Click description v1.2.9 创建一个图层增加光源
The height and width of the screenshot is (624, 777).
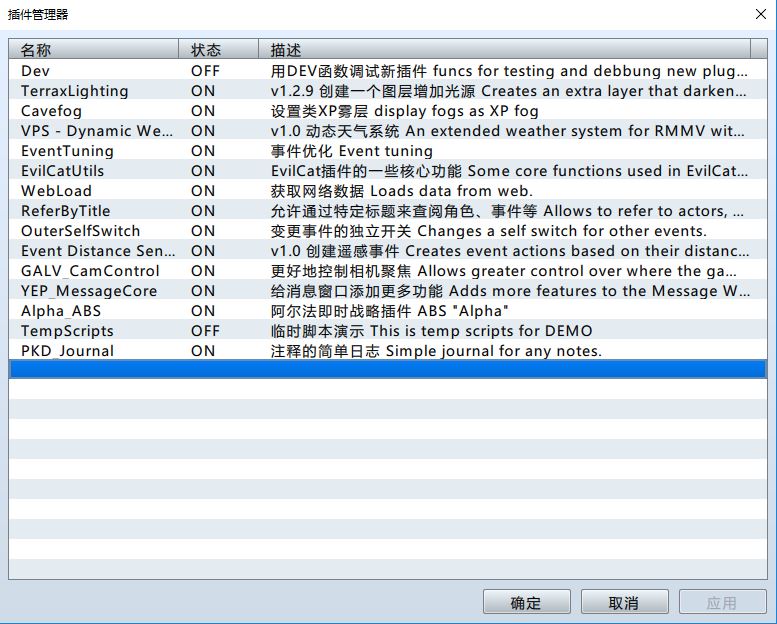coord(508,91)
